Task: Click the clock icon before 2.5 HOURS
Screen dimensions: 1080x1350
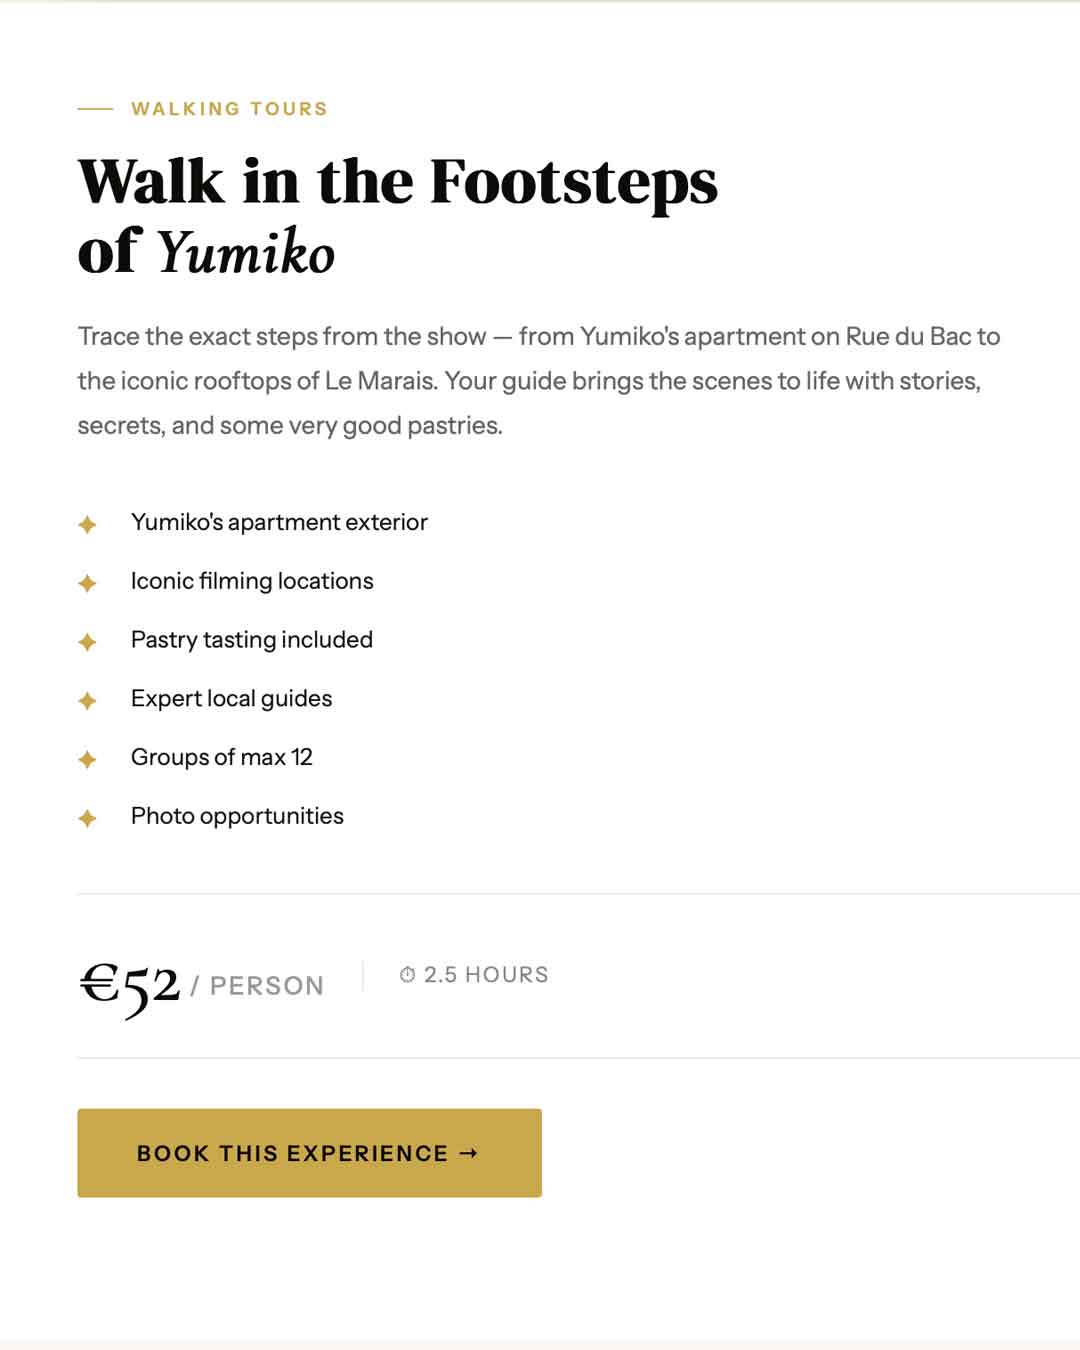Action: (x=407, y=975)
